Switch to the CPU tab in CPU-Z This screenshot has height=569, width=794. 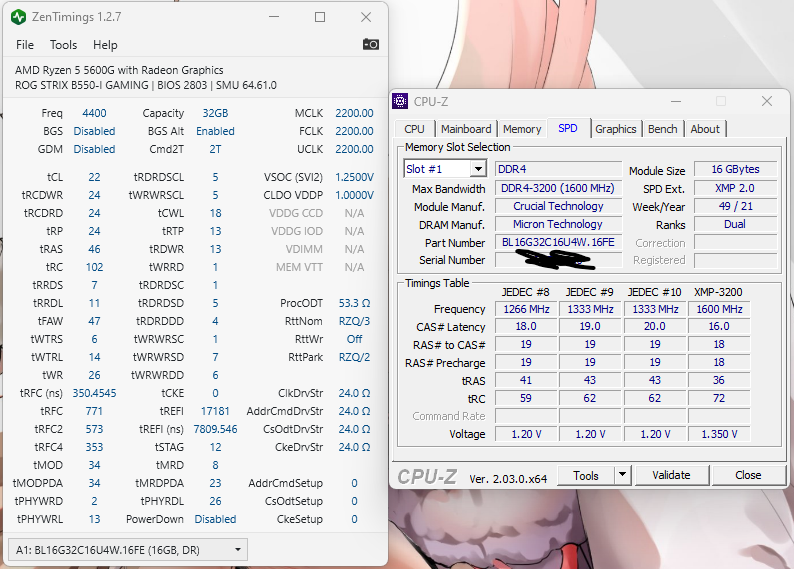pyautogui.click(x=414, y=129)
